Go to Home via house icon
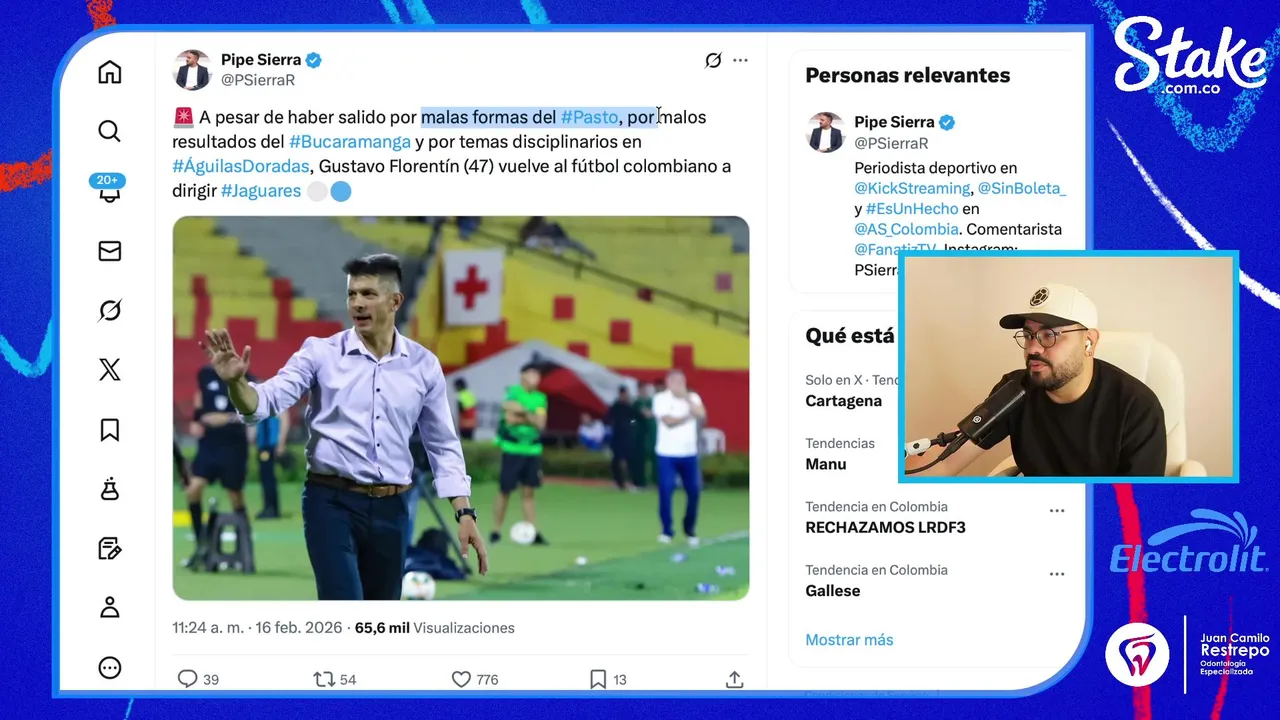Image resolution: width=1280 pixels, height=720 pixels. point(110,72)
